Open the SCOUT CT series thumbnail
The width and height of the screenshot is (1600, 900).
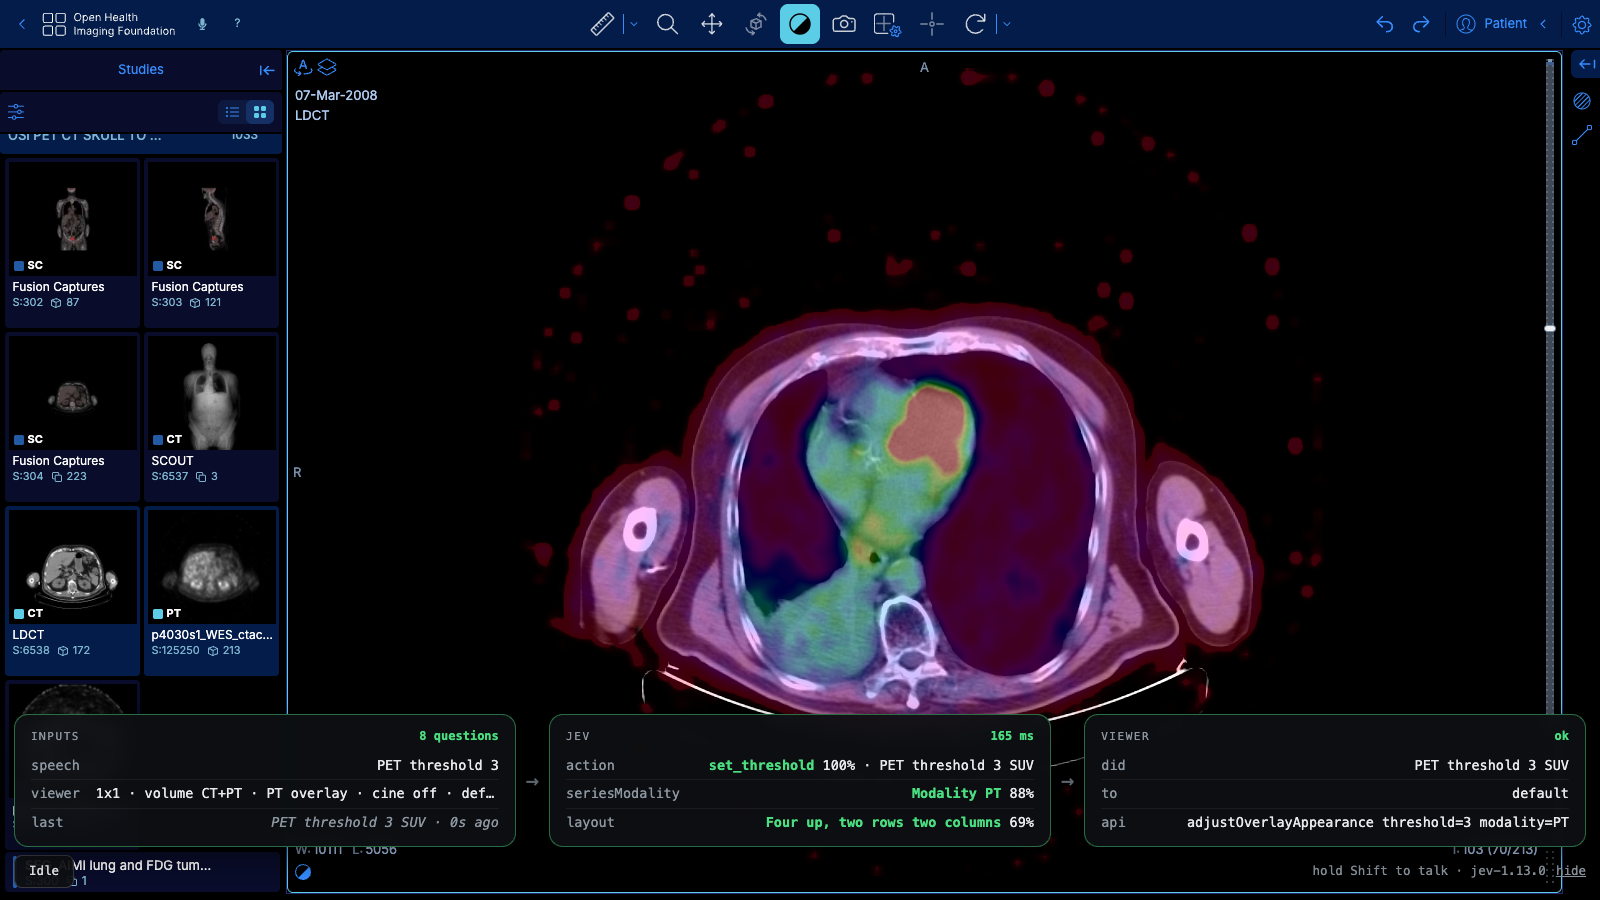211,417
